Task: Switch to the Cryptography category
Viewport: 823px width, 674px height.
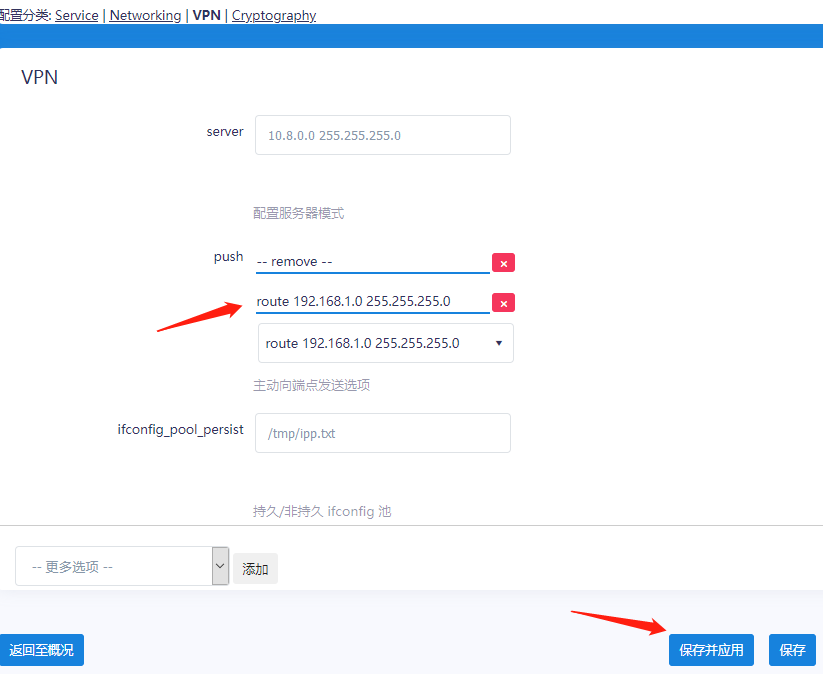Action: [274, 15]
